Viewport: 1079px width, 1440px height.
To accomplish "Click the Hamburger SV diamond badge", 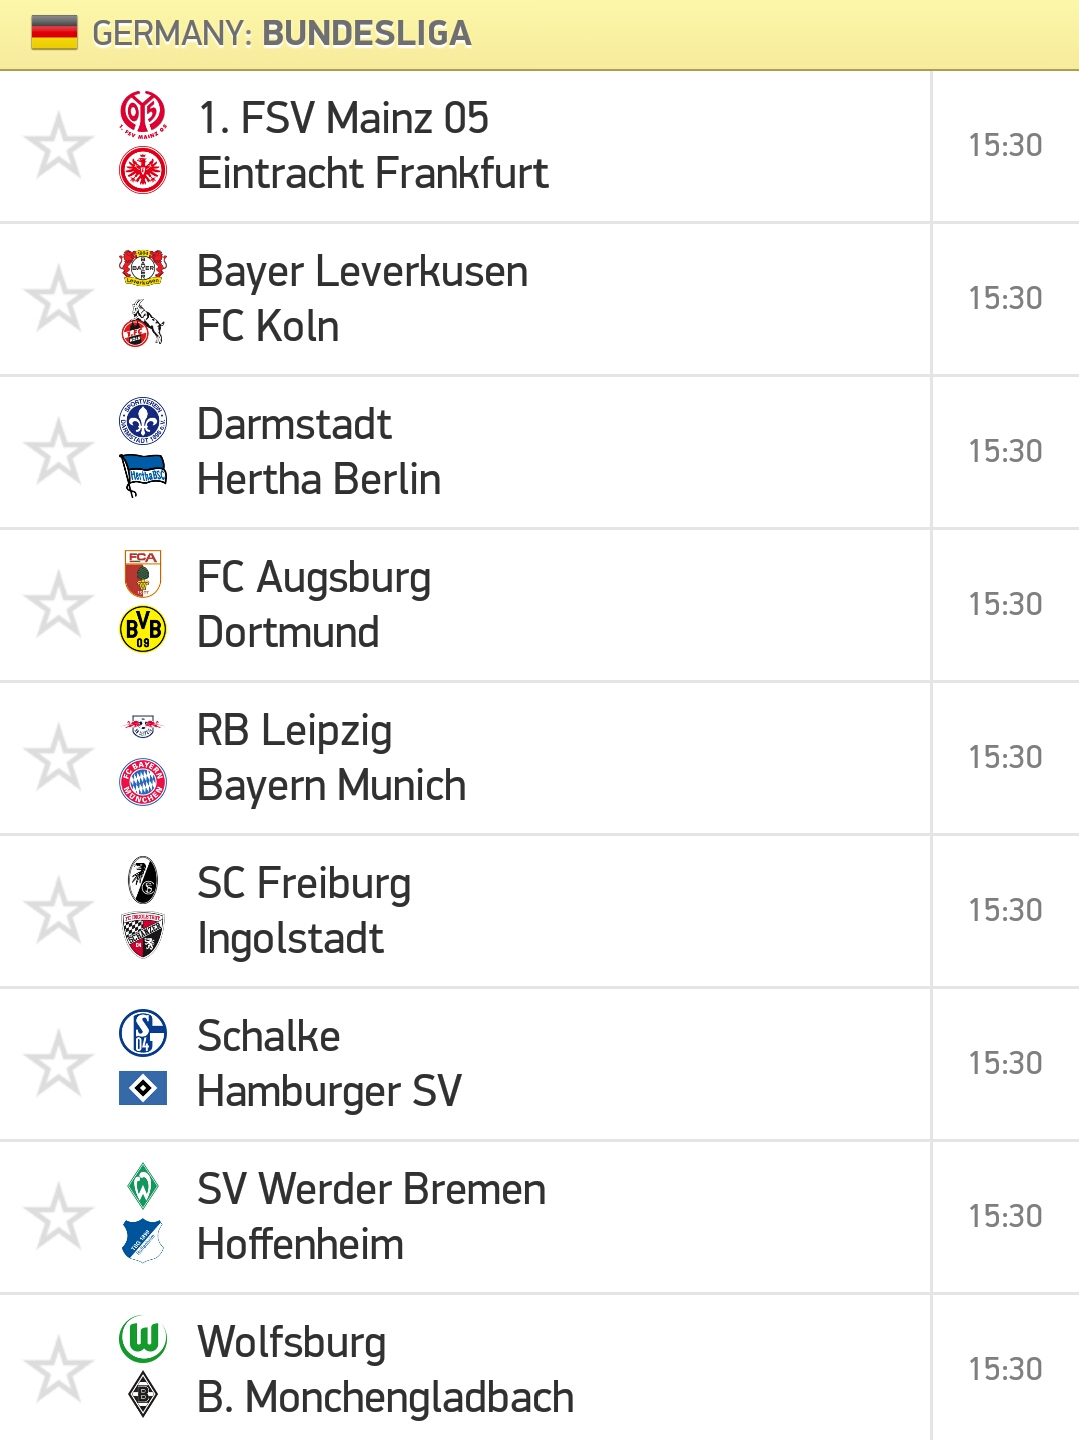I will click(143, 1088).
